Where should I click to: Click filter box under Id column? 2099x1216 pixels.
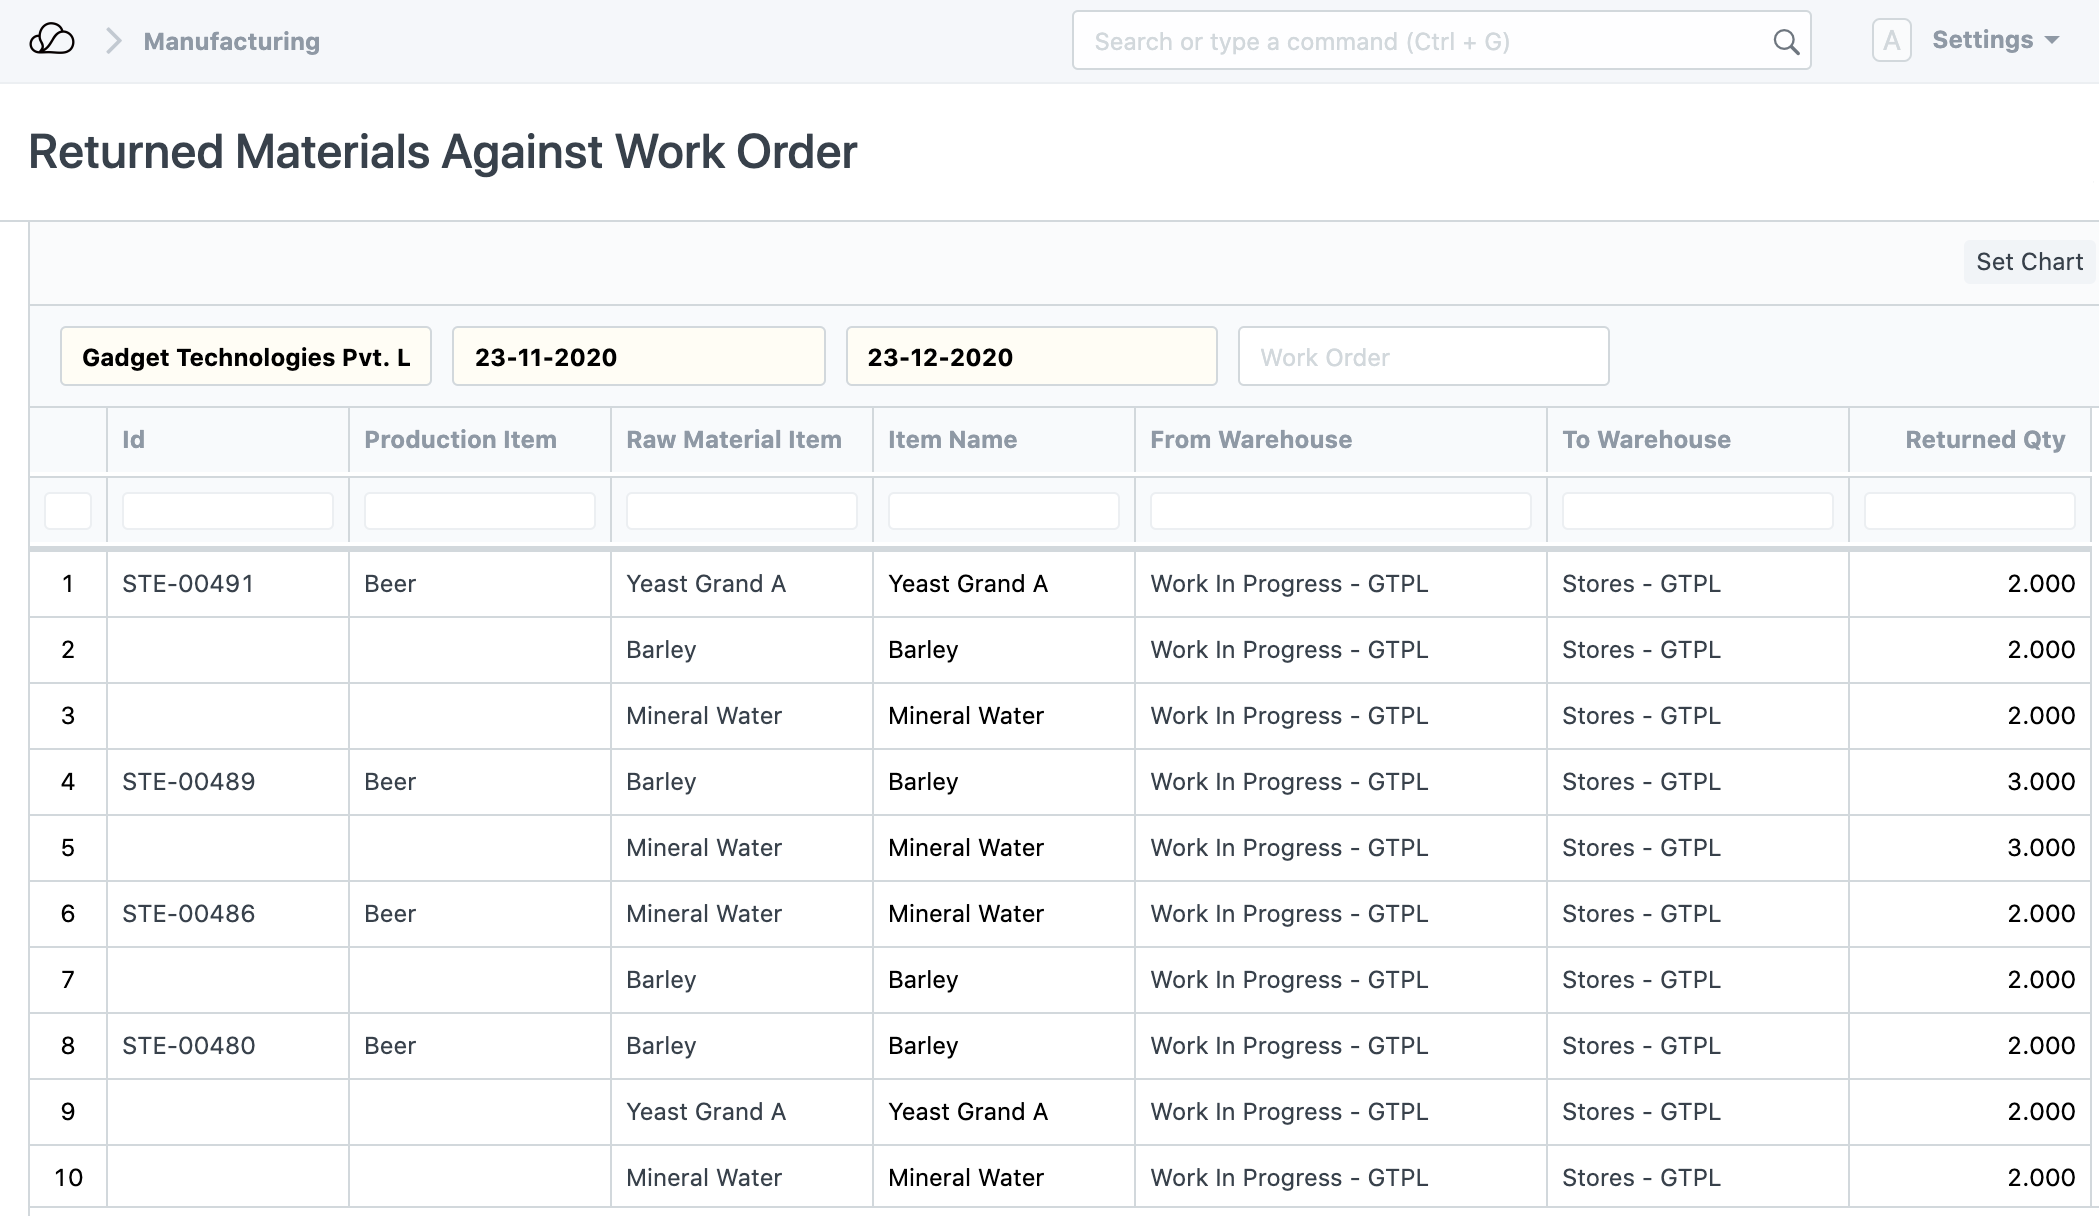227,511
